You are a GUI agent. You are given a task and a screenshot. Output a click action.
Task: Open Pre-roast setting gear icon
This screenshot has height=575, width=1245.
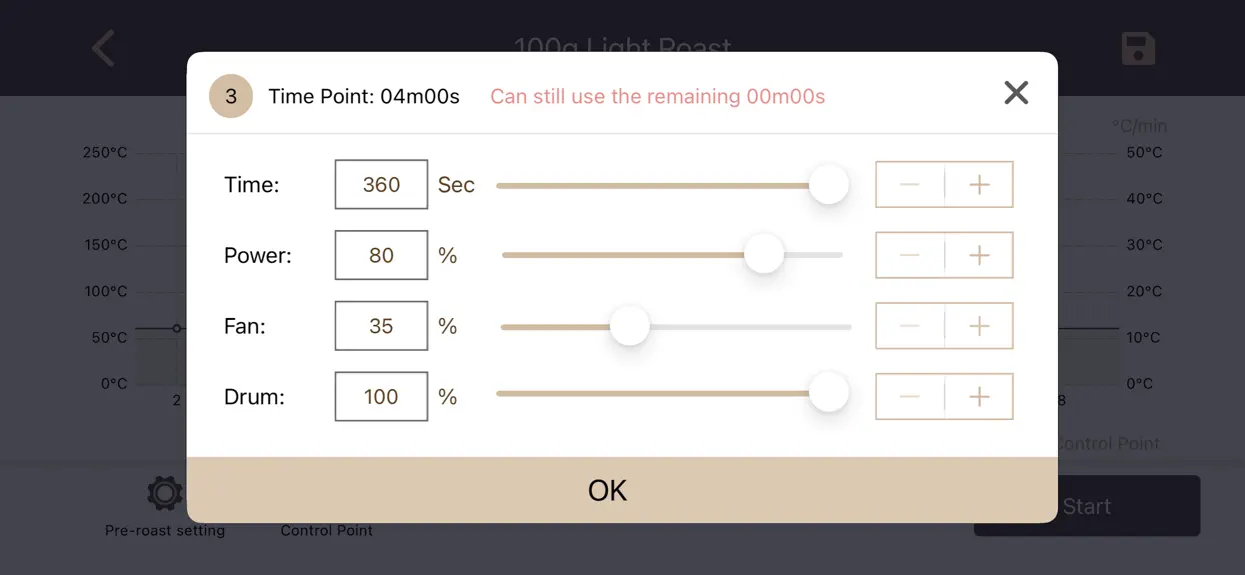[165, 493]
